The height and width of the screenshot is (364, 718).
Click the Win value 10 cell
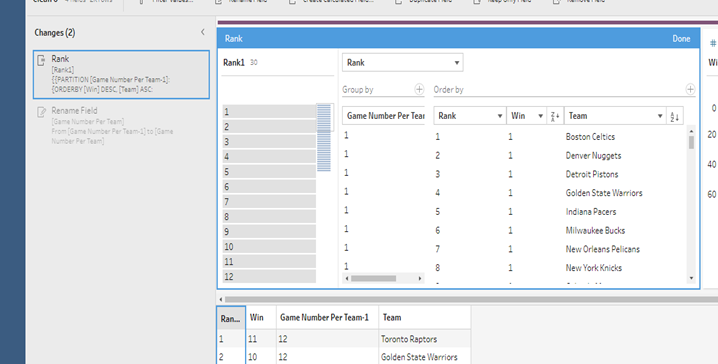click(x=261, y=357)
